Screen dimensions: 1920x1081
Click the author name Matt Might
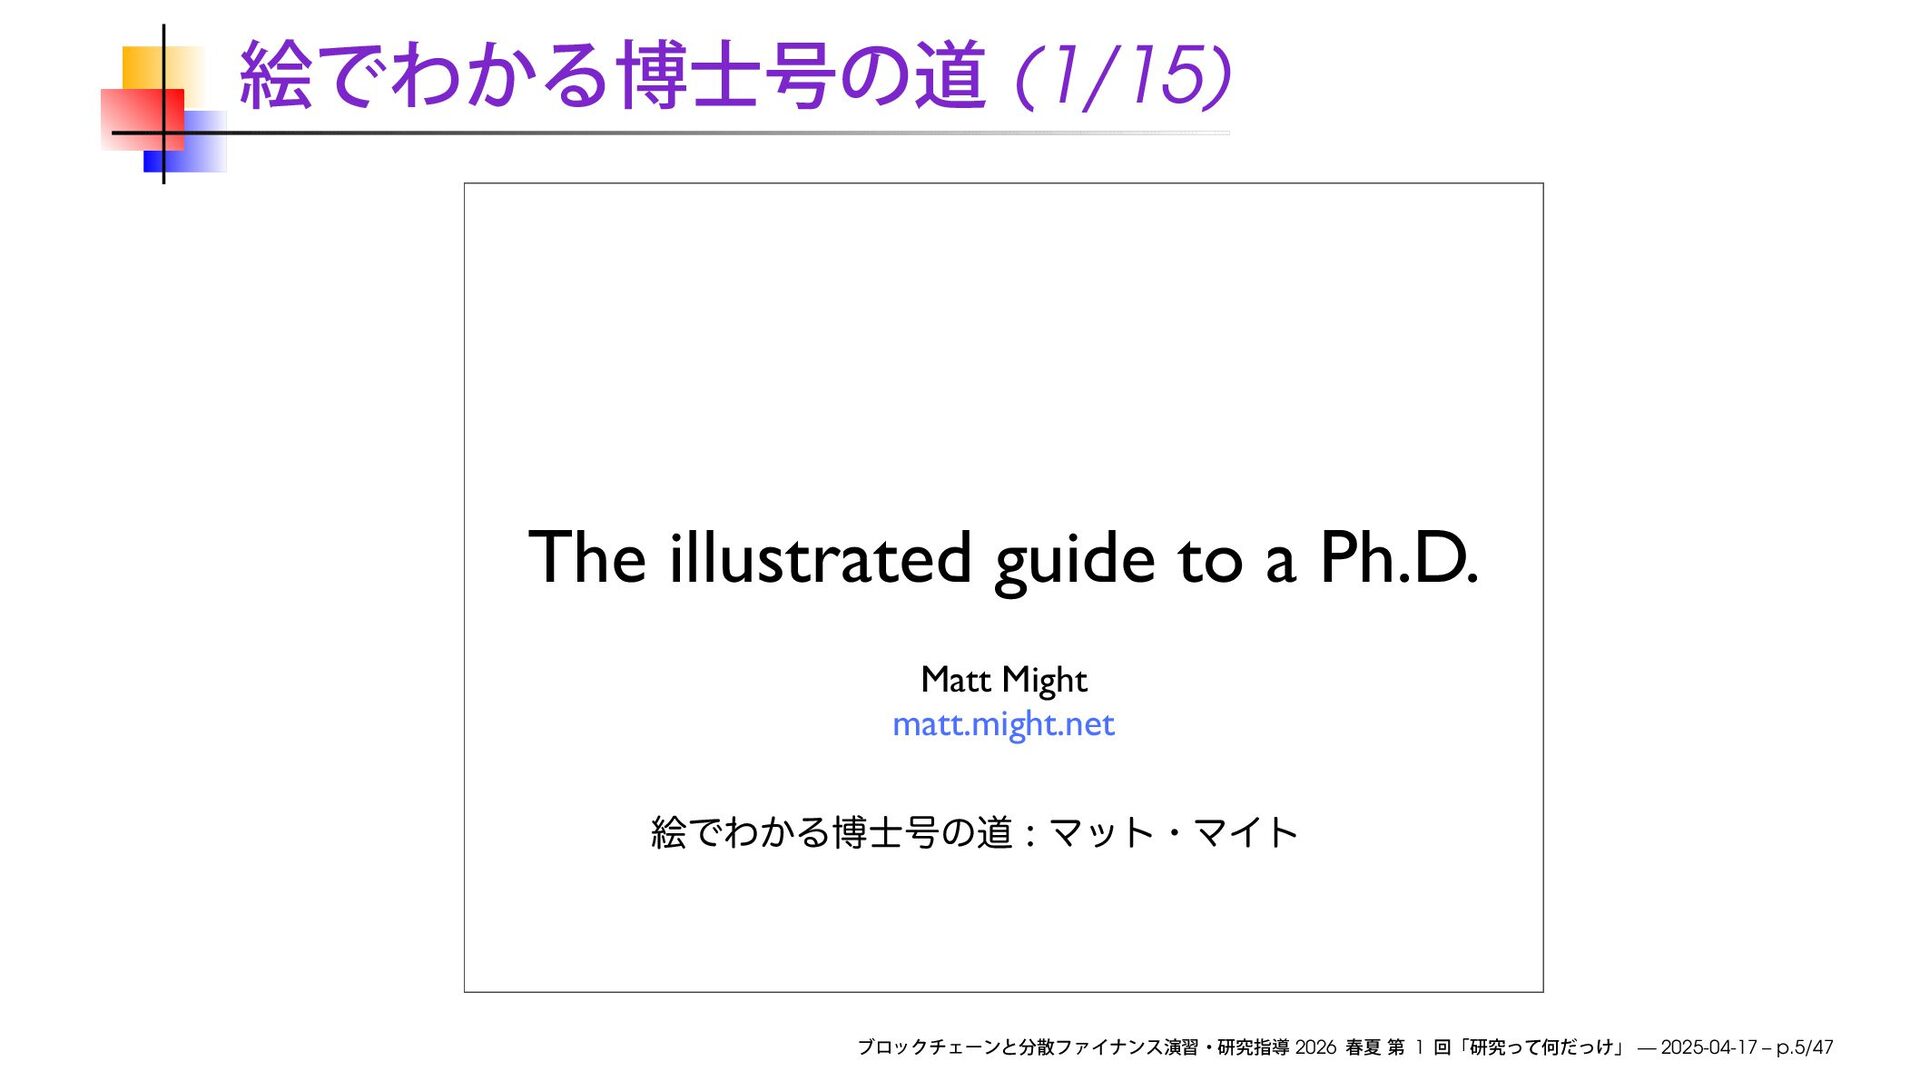[x=1003, y=680]
